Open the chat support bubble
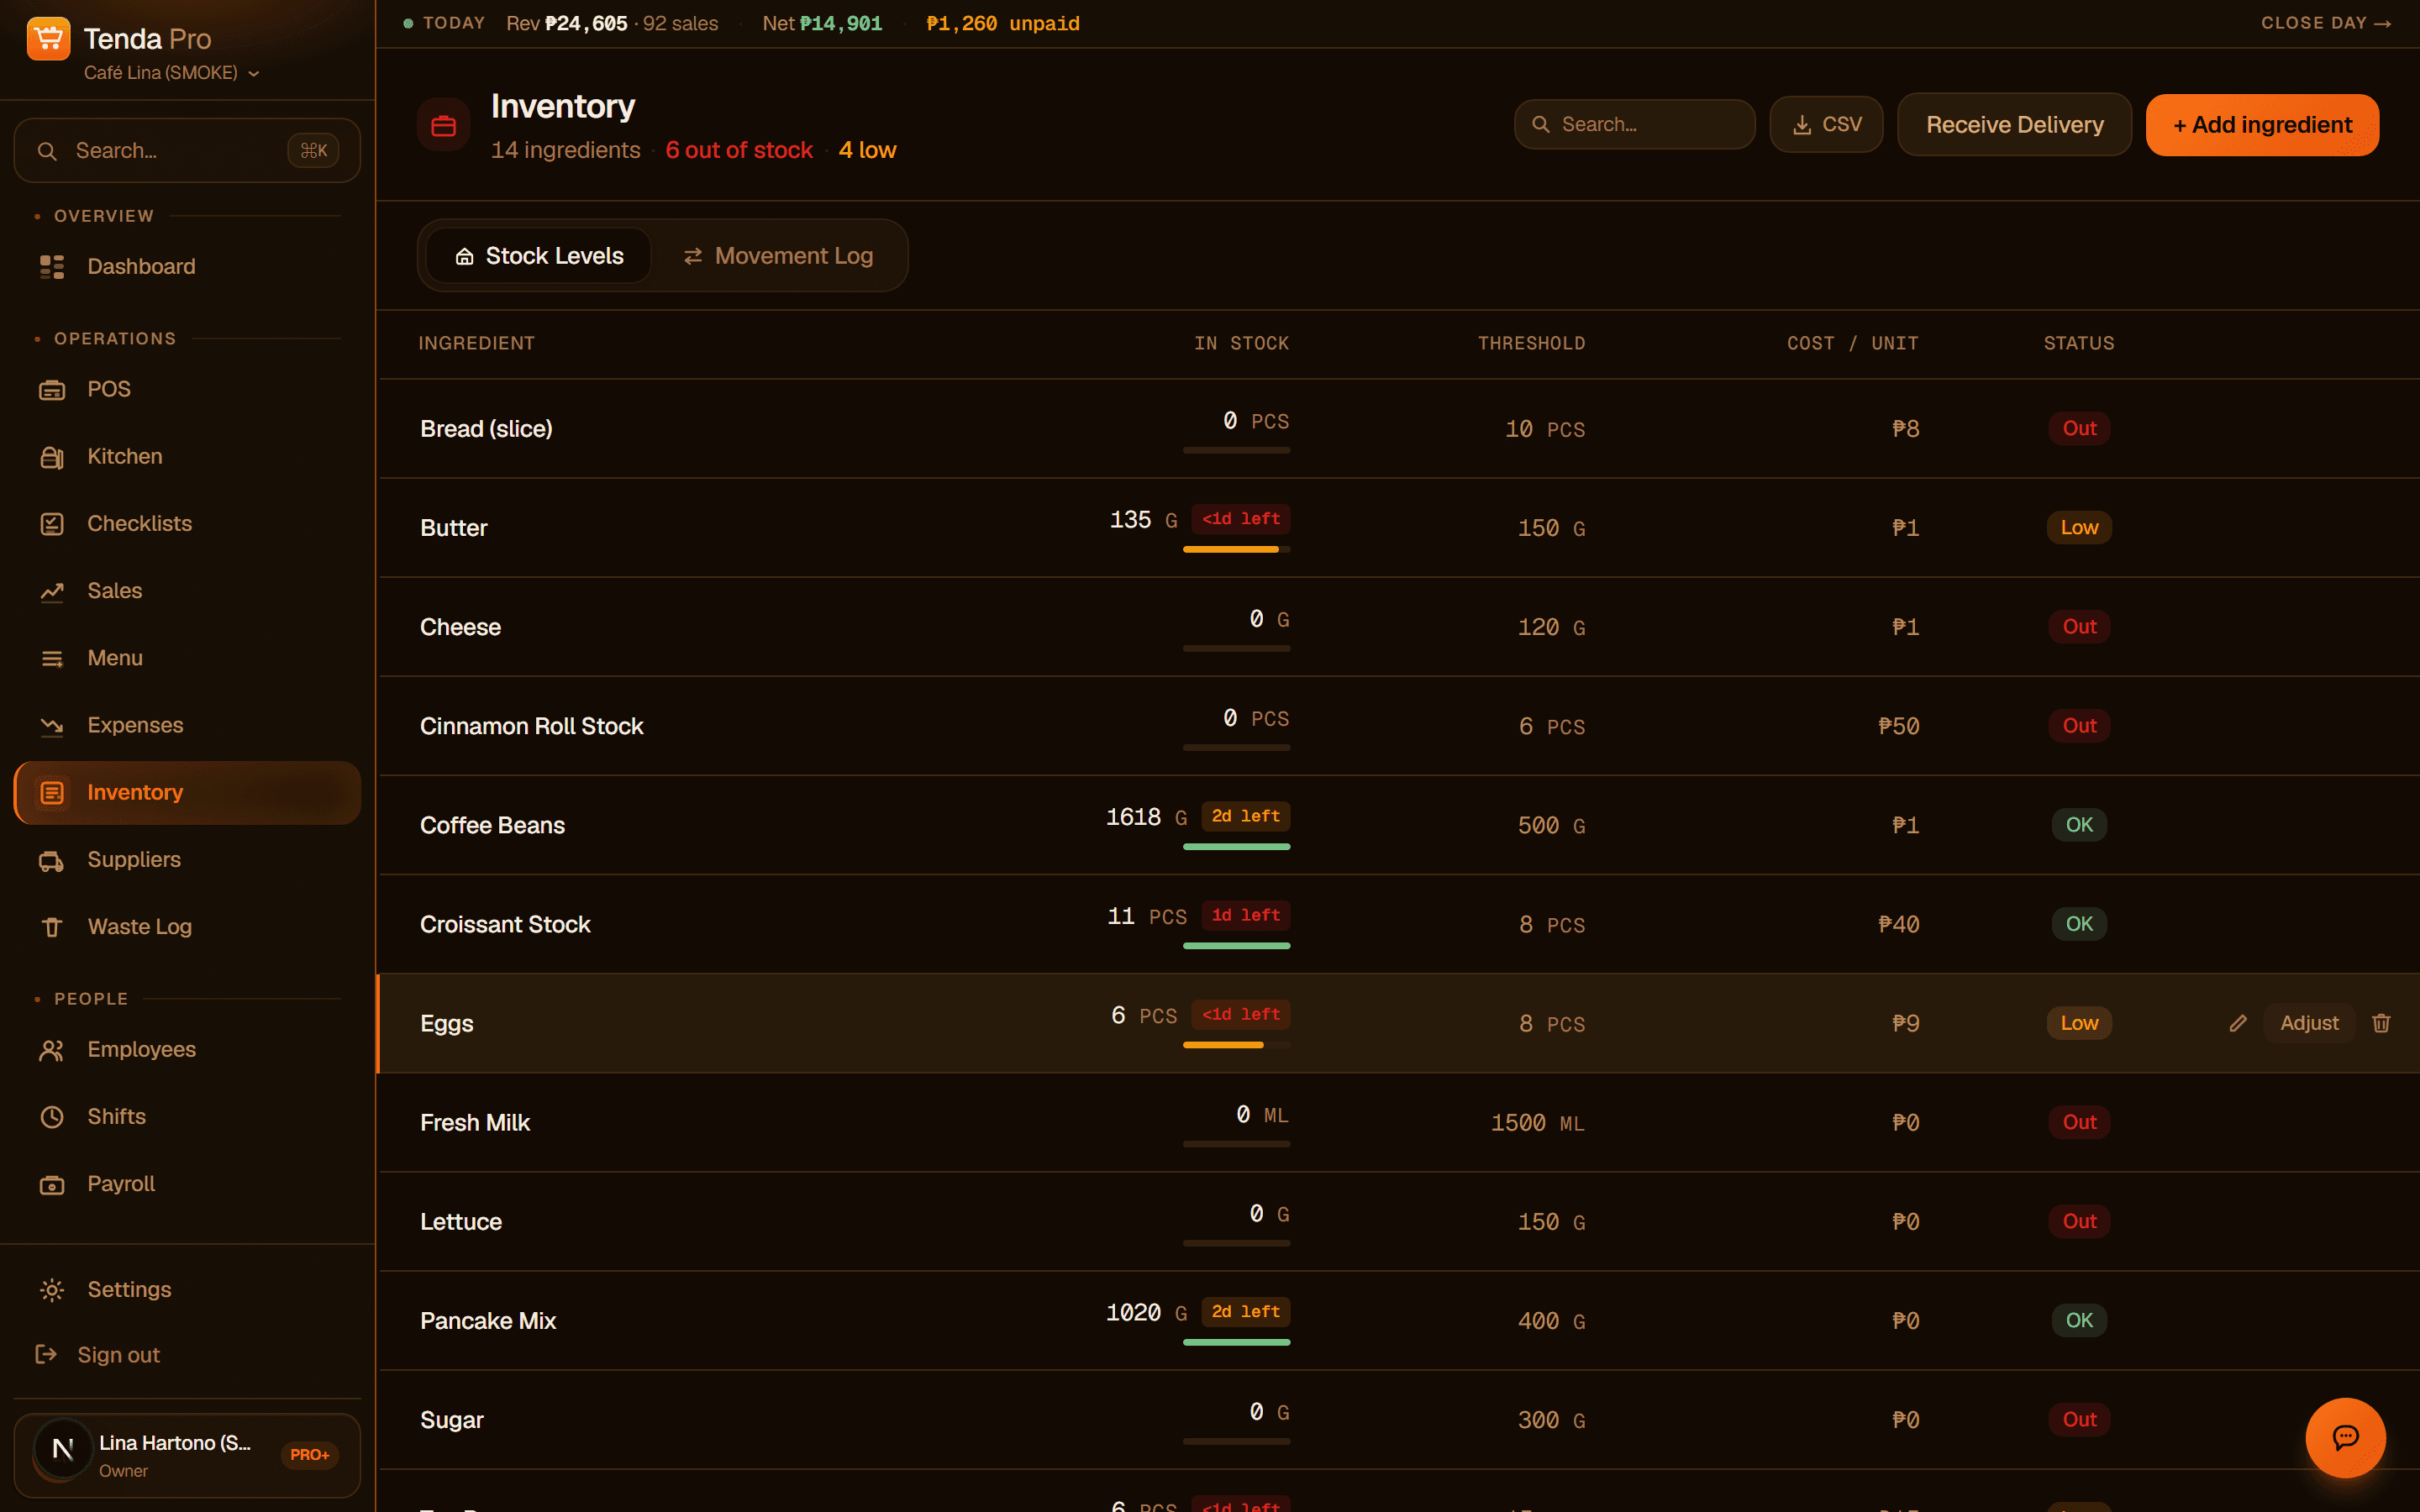The image size is (2420, 1512). pyautogui.click(x=2345, y=1437)
